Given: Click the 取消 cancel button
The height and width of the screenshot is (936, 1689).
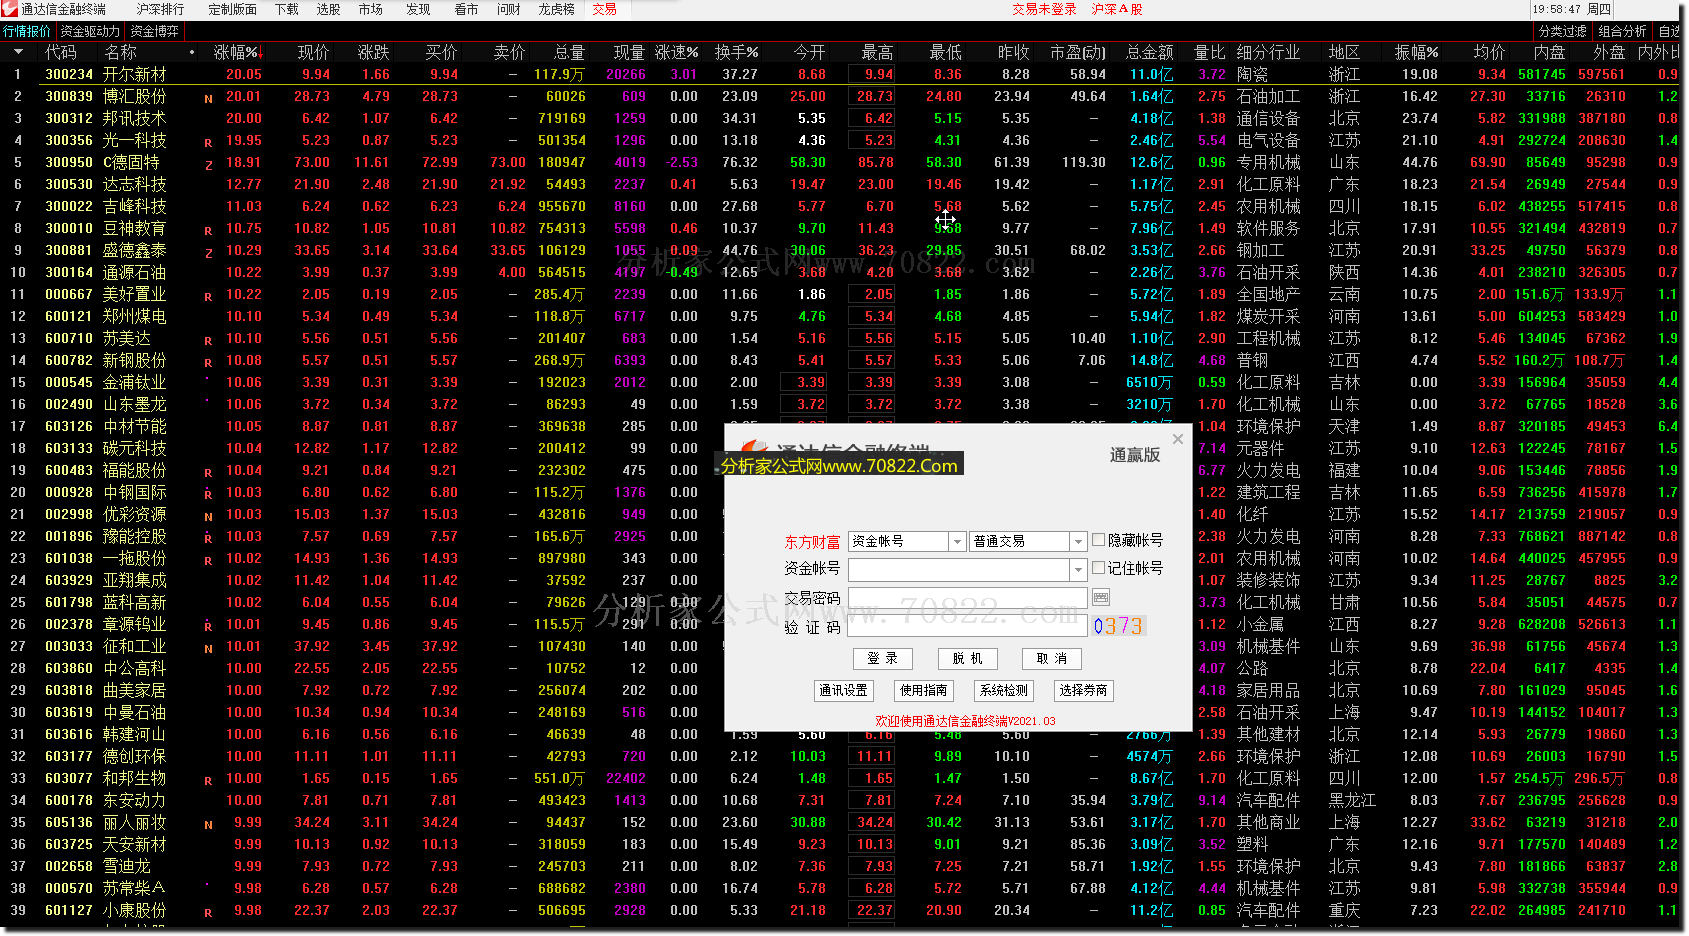Looking at the screenshot, I should pos(1052,658).
